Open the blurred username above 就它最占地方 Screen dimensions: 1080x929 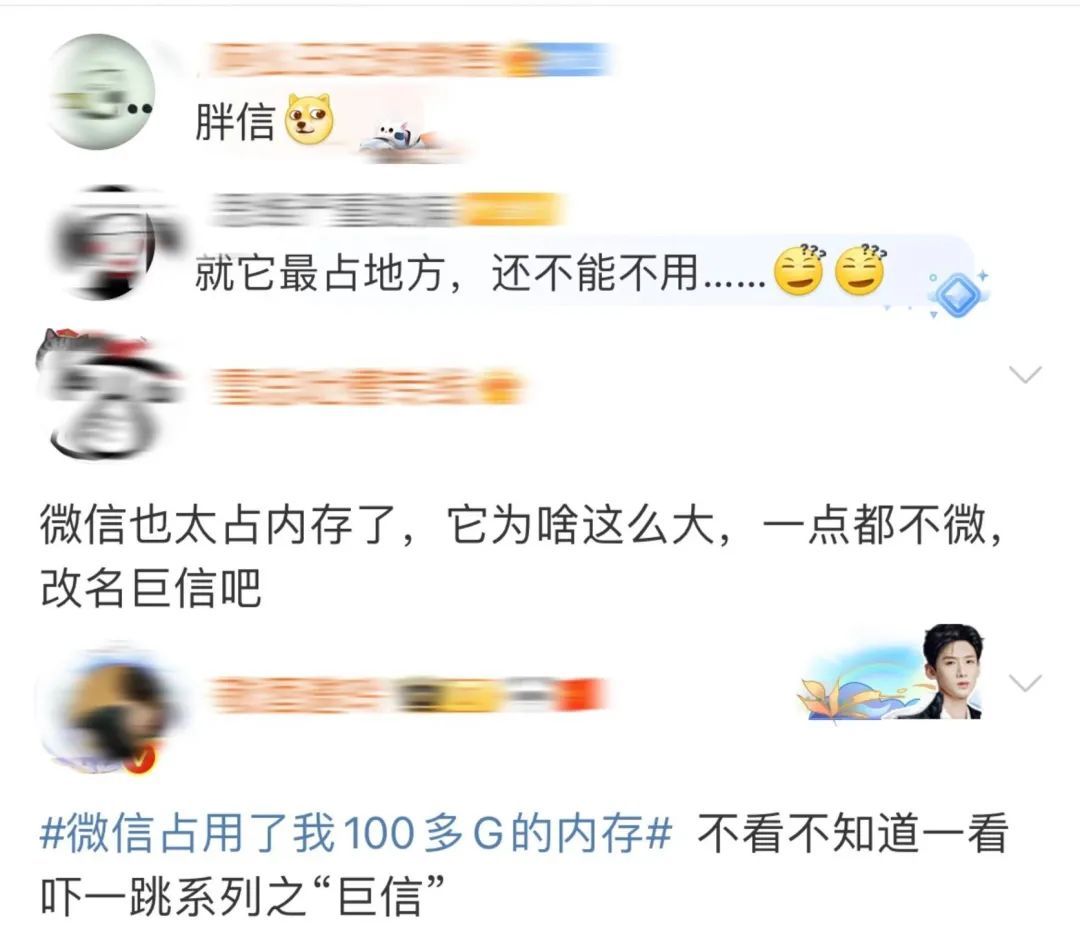click(x=386, y=210)
